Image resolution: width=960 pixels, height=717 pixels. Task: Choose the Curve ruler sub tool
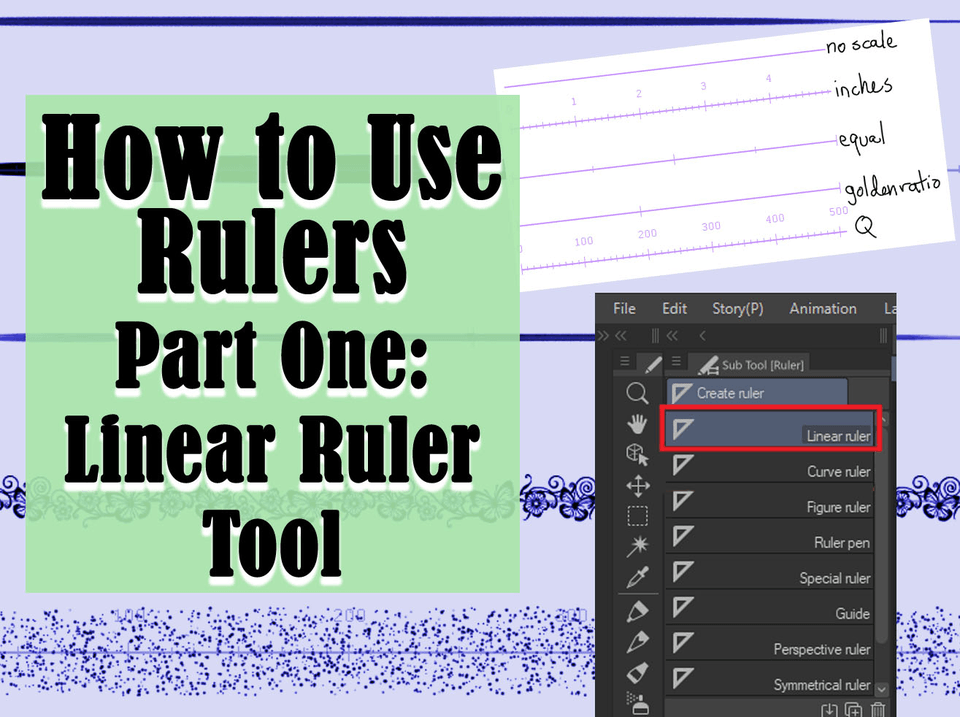770,465
